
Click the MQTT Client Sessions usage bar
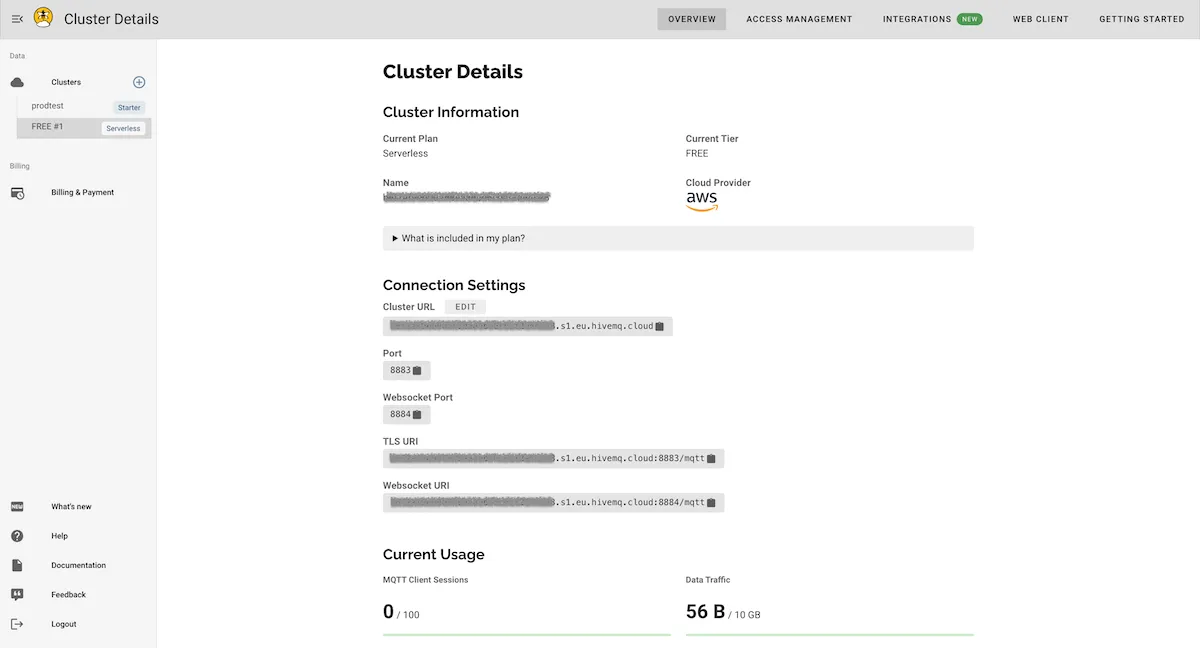point(527,634)
